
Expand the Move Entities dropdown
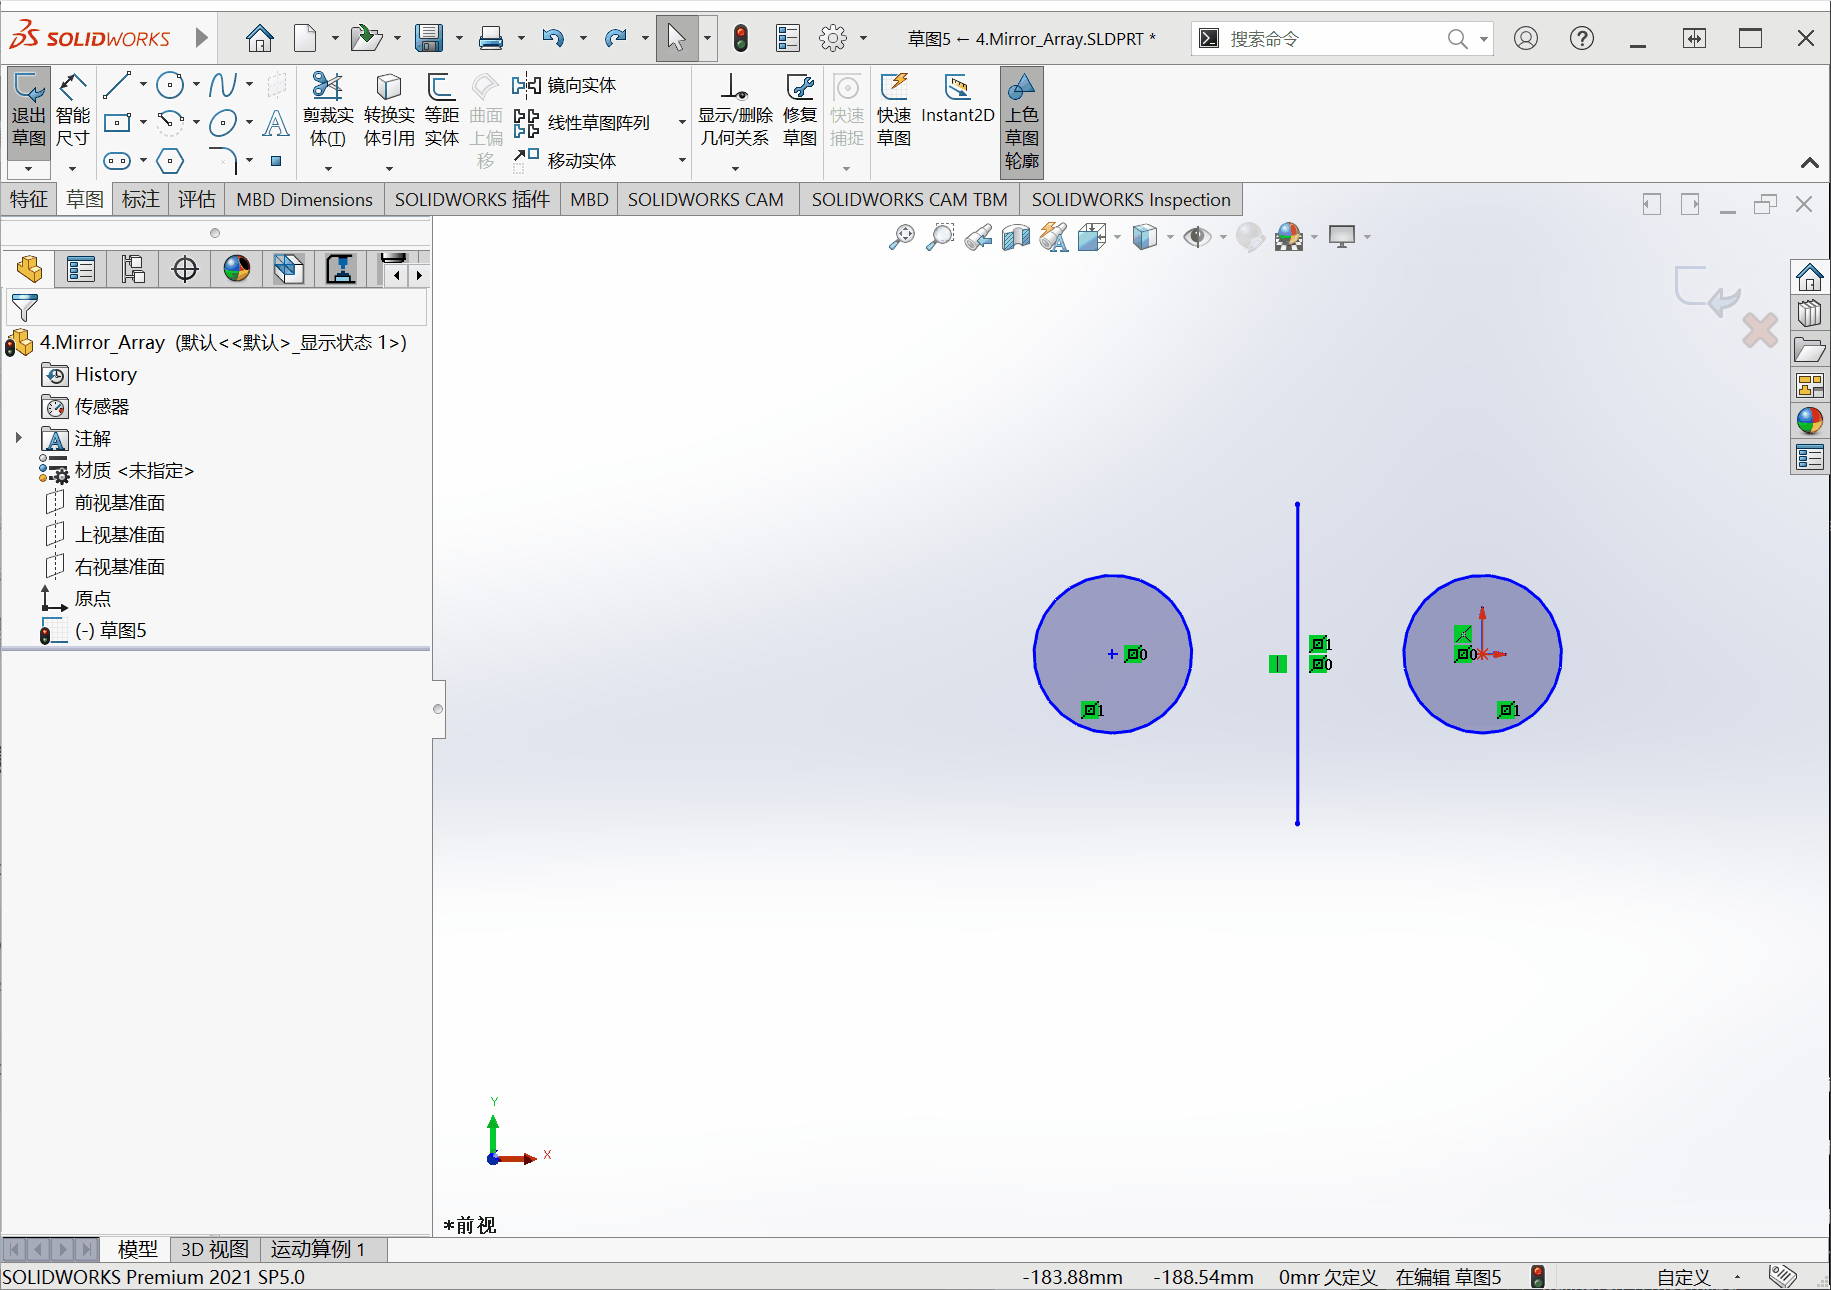[682, 161]
